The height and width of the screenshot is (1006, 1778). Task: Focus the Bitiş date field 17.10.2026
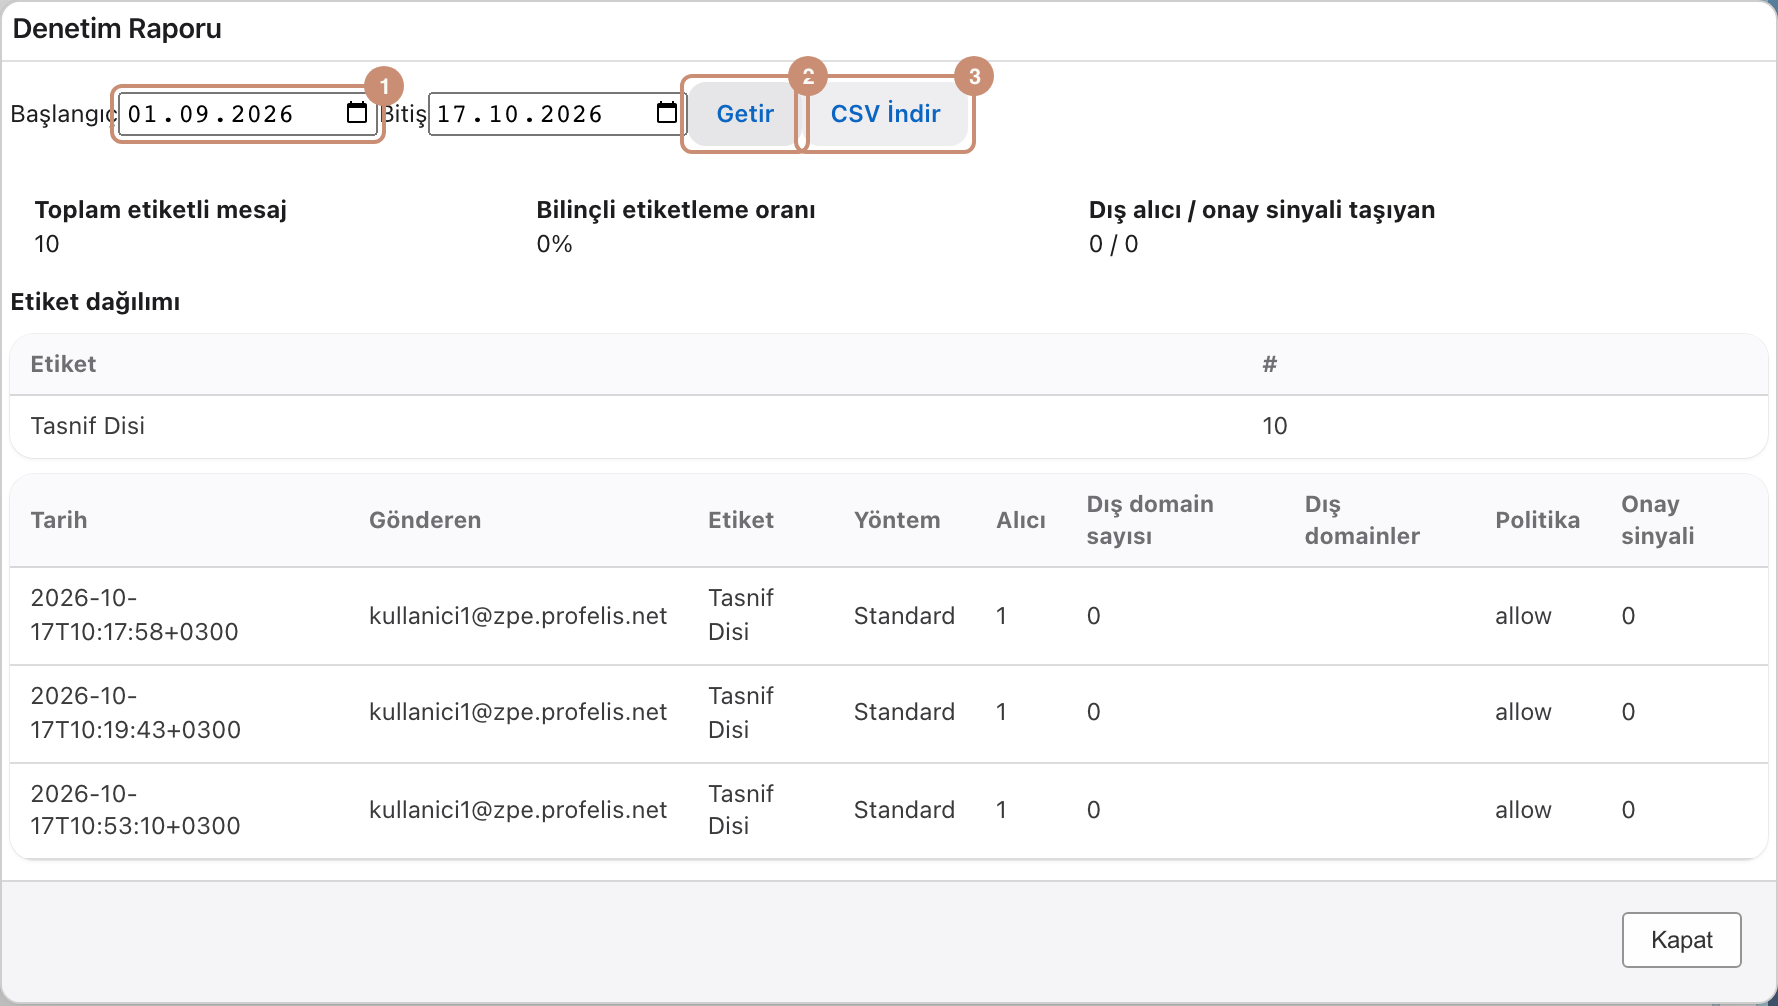(x=557, y=114)
